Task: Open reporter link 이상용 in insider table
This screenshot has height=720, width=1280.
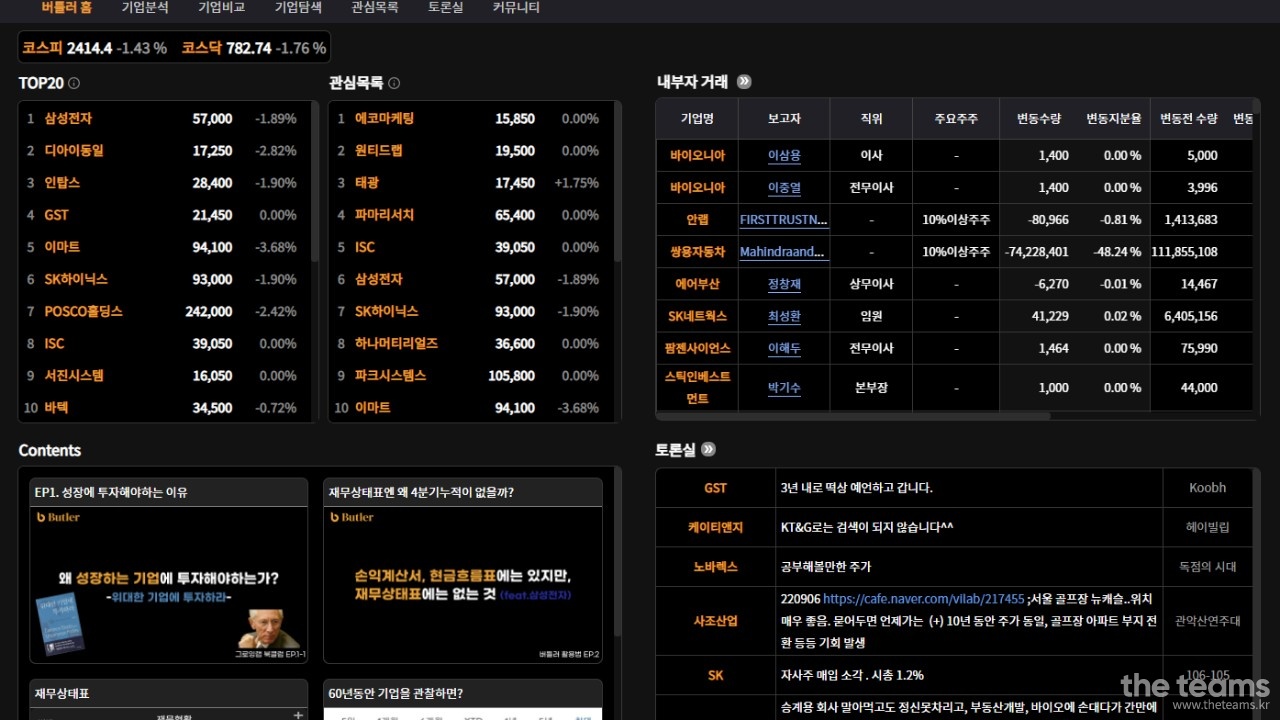Action: tap(784, 156)
